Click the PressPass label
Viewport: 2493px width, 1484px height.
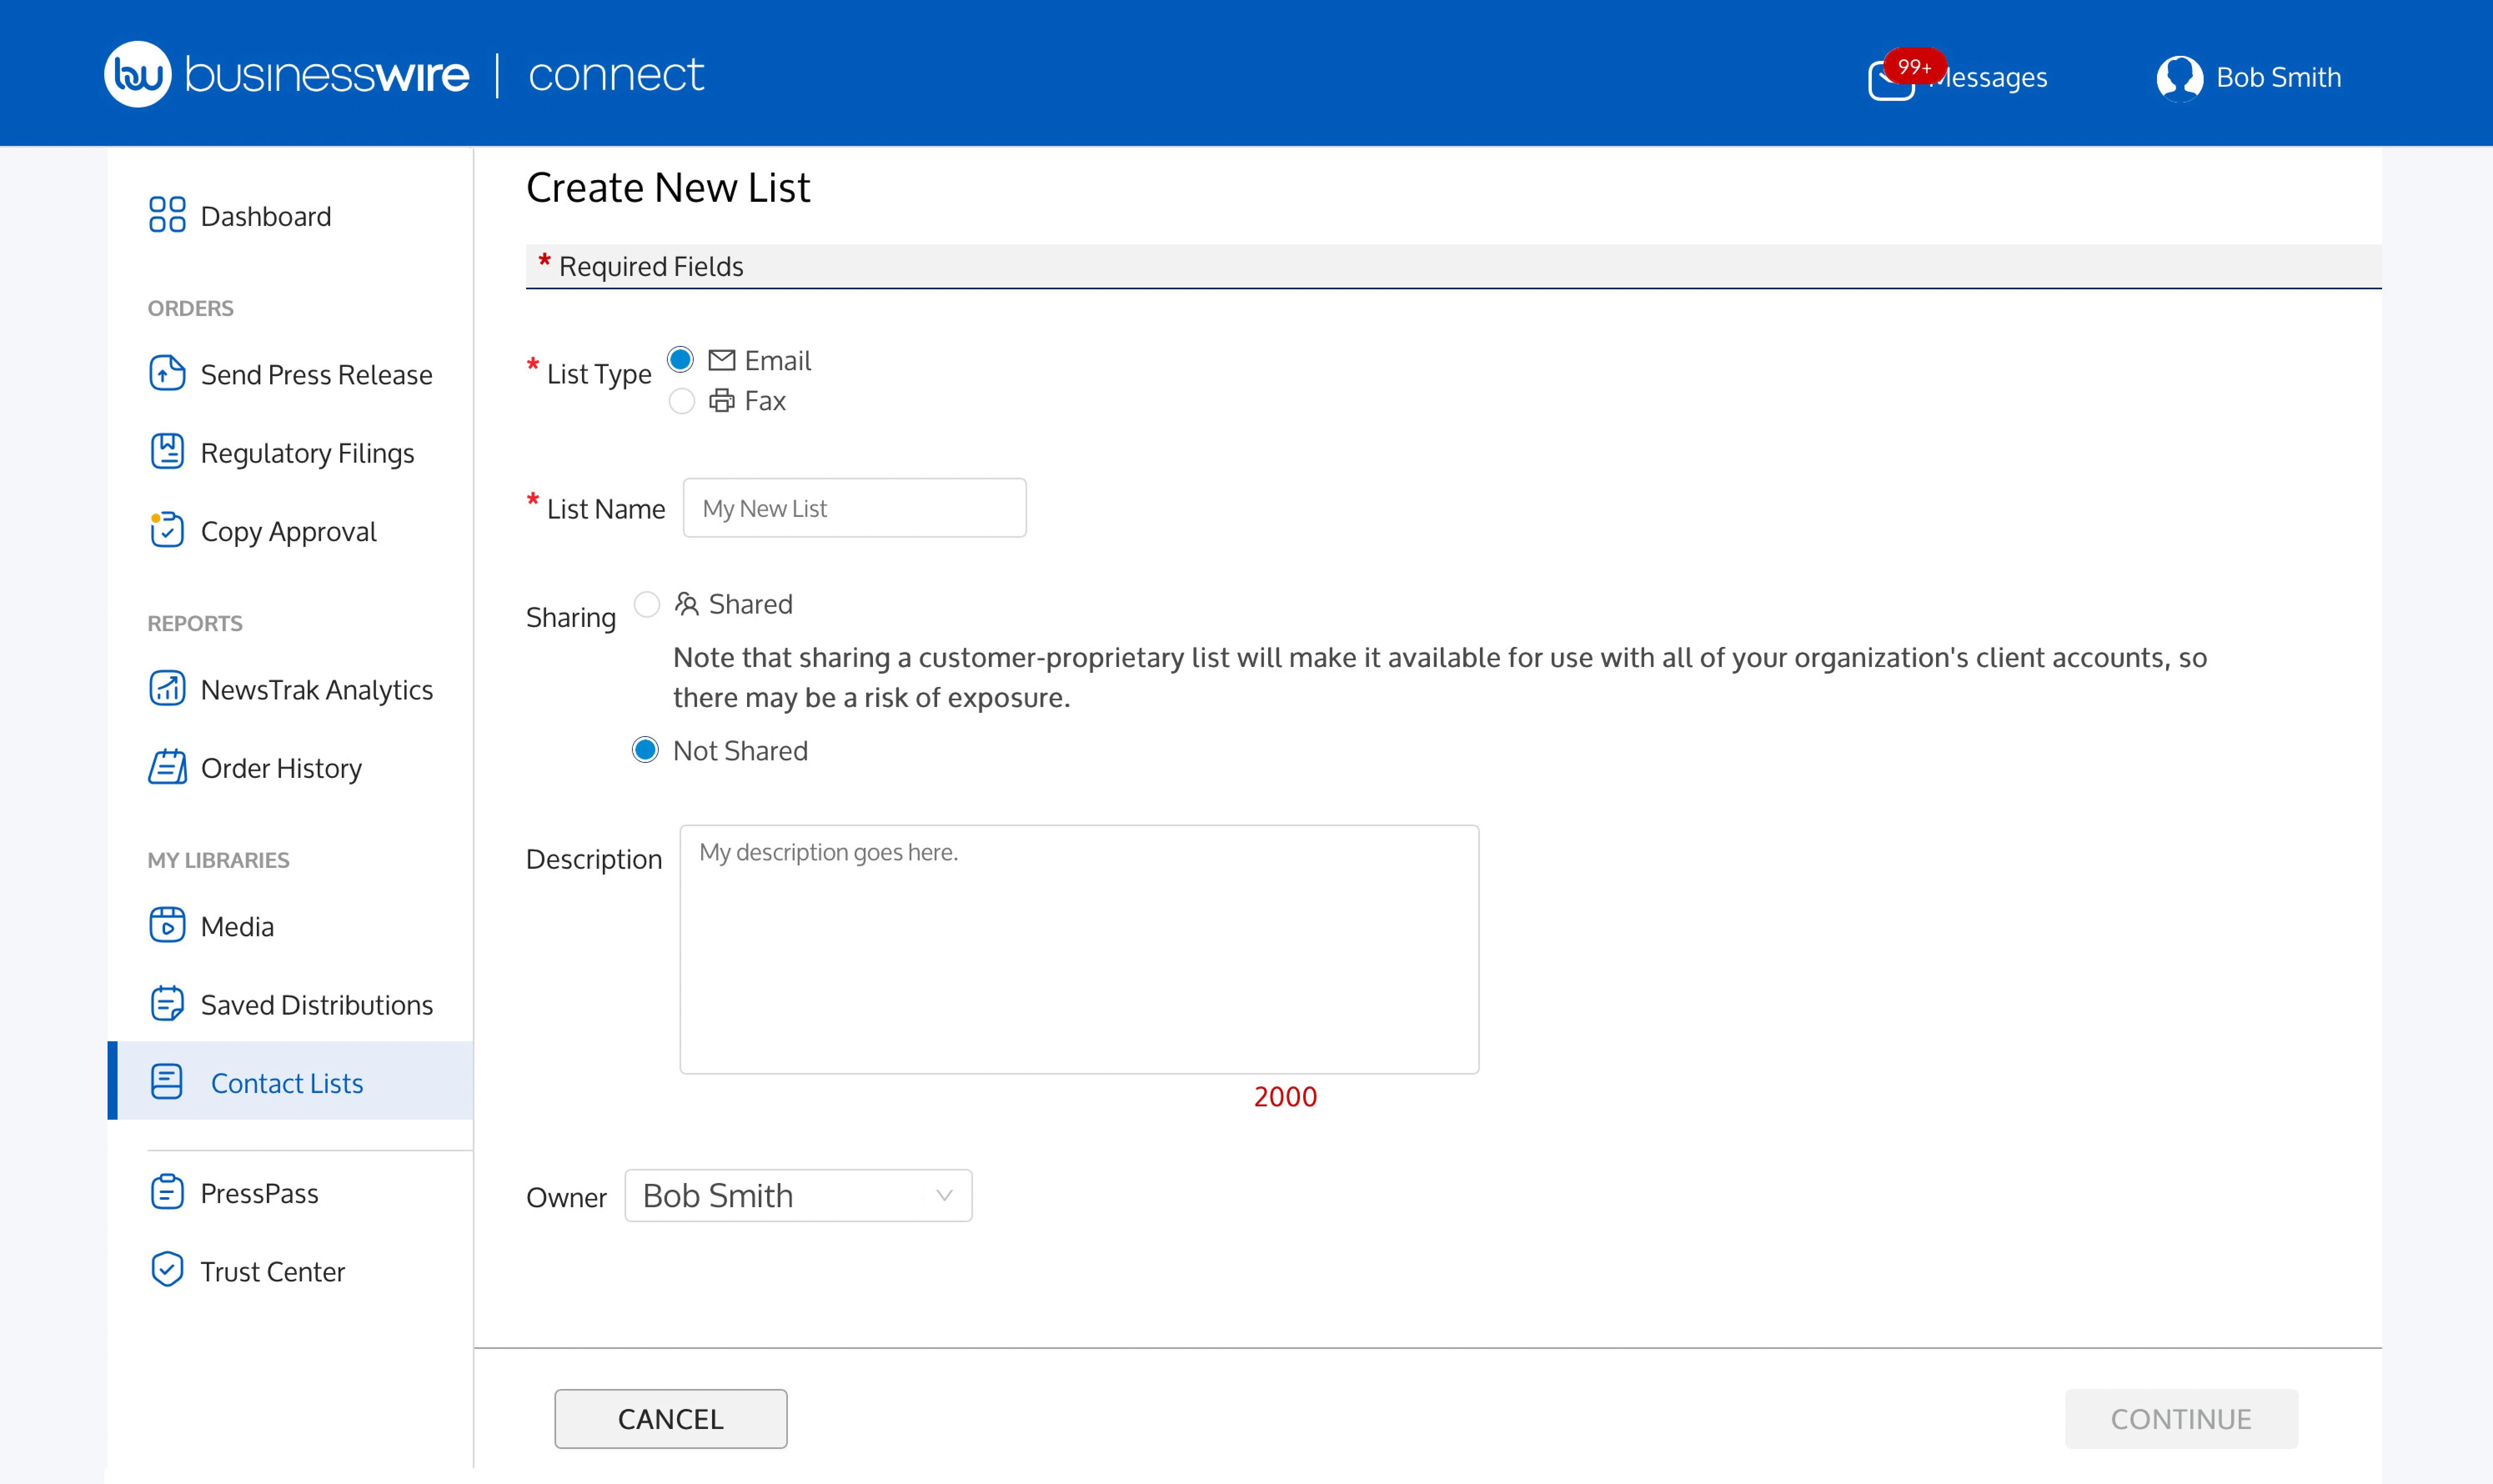pos(260,1193)
